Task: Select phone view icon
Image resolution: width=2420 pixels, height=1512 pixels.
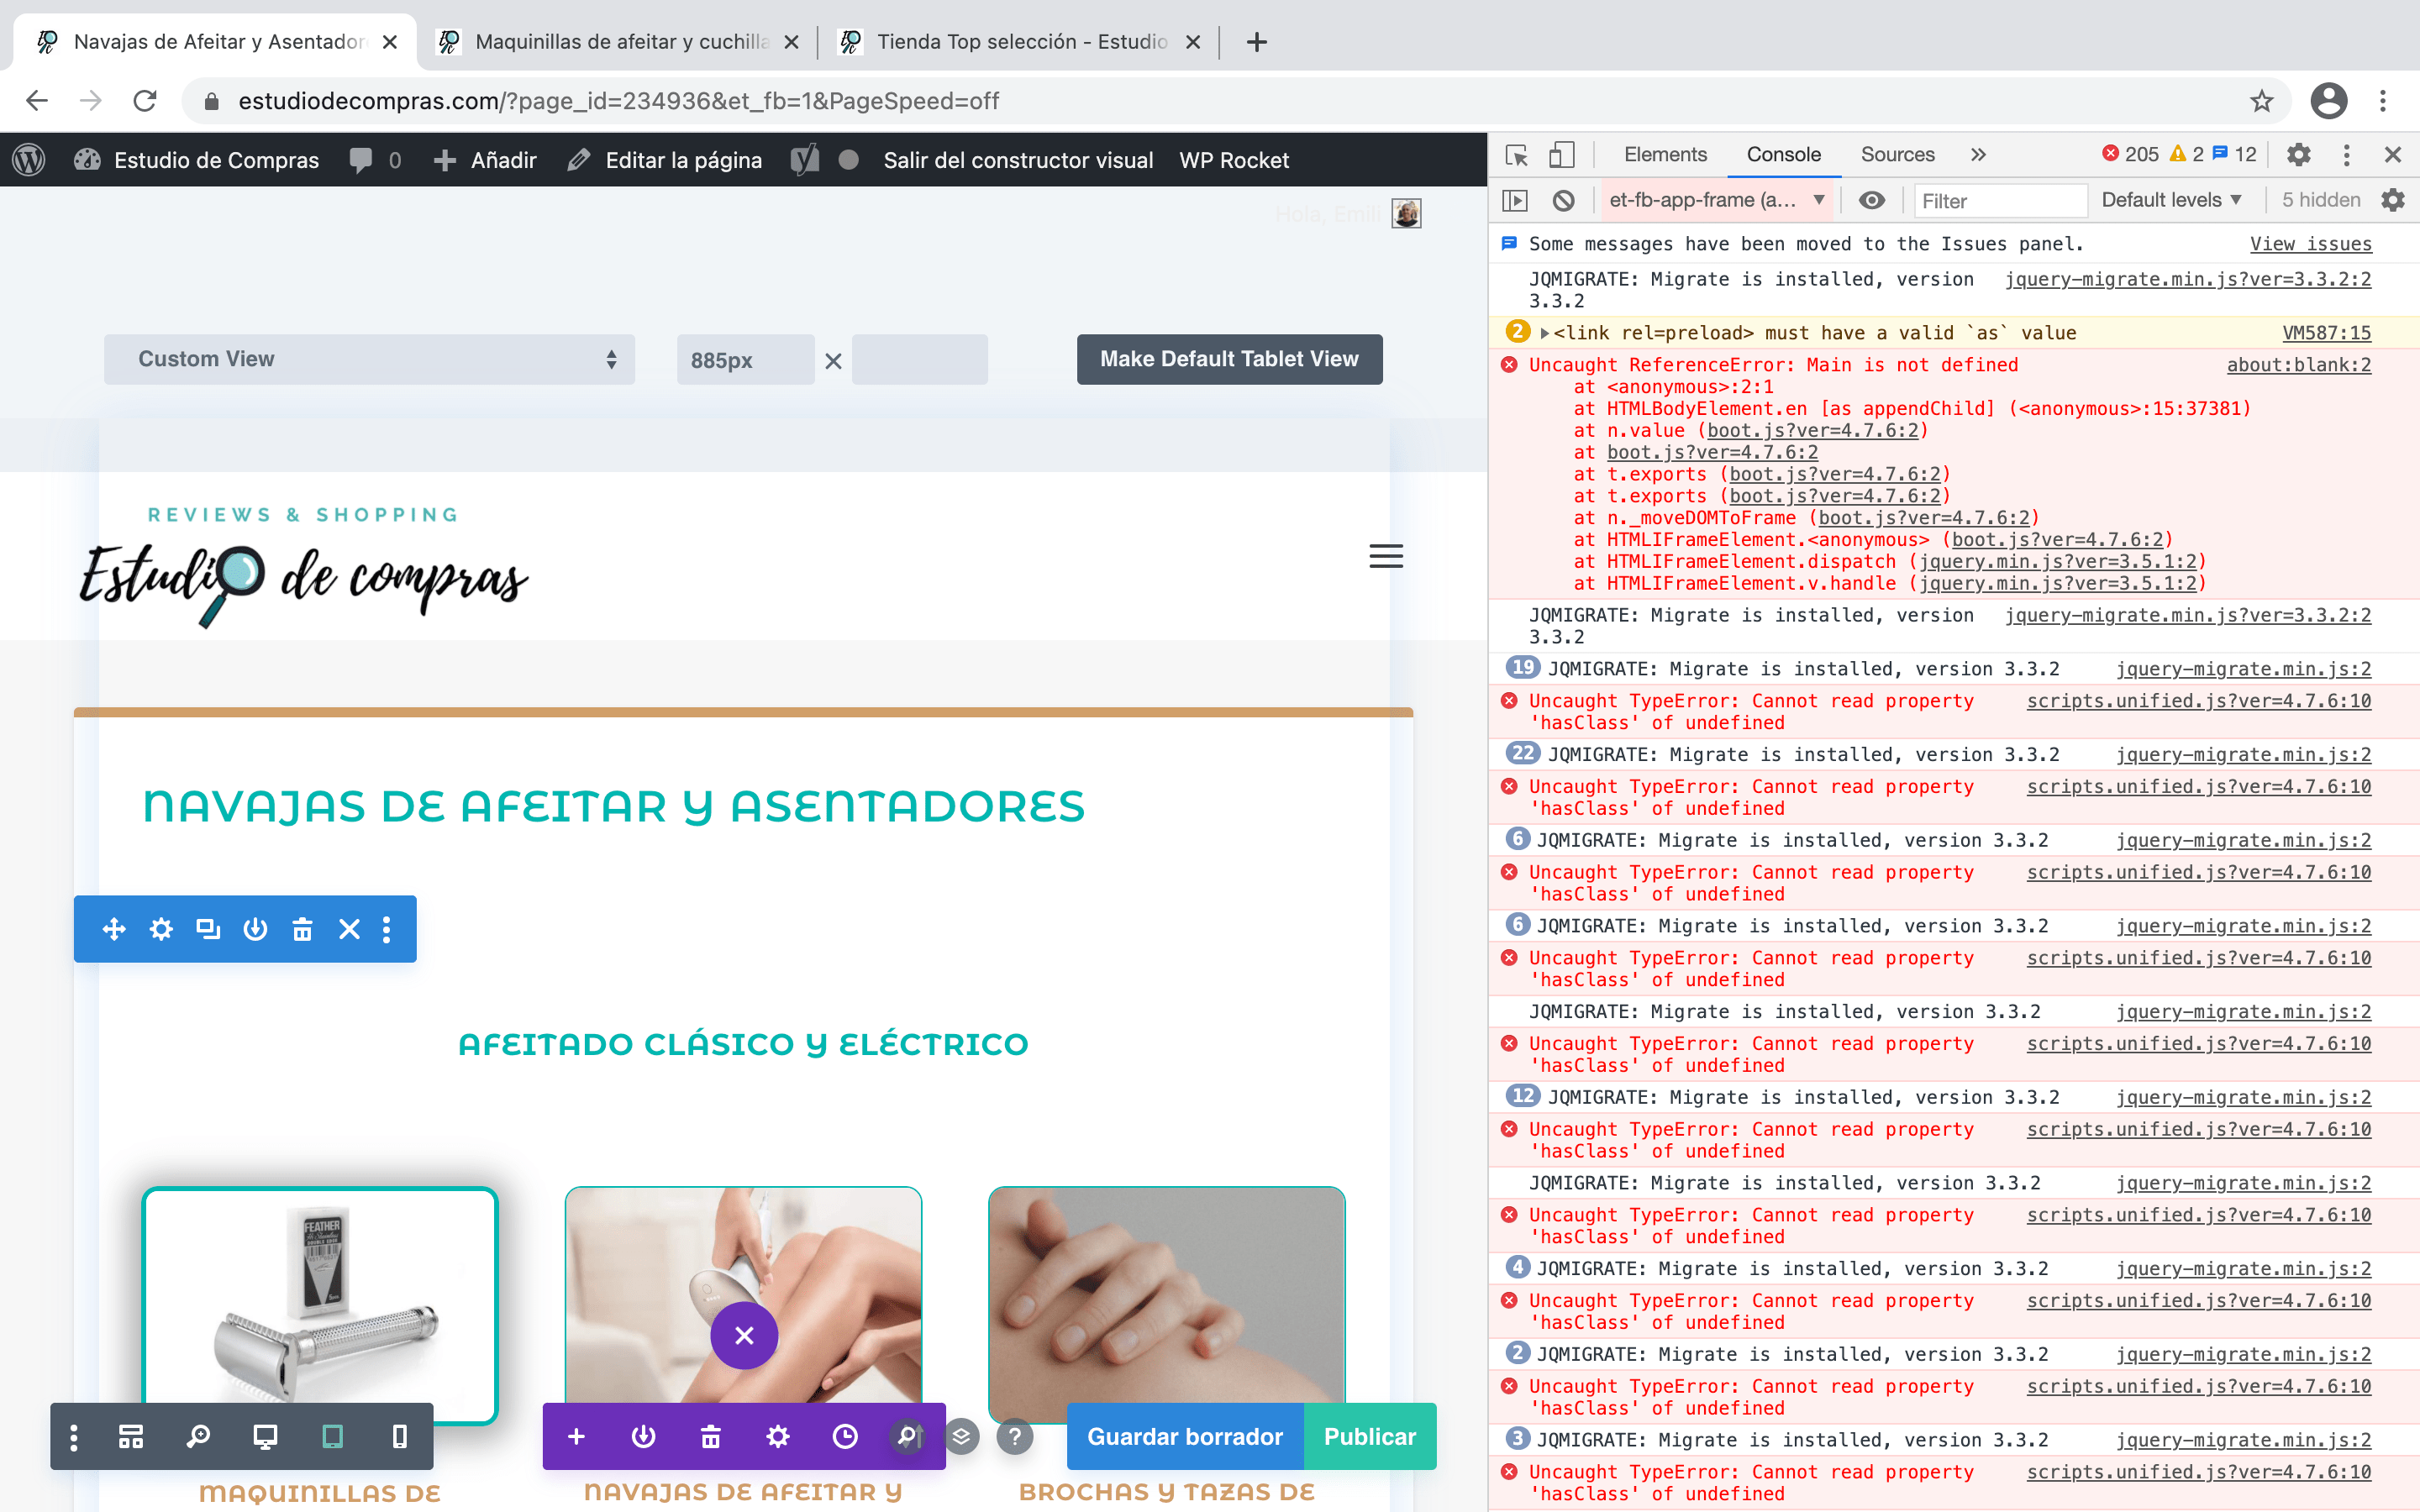Action: (399, 1437)
